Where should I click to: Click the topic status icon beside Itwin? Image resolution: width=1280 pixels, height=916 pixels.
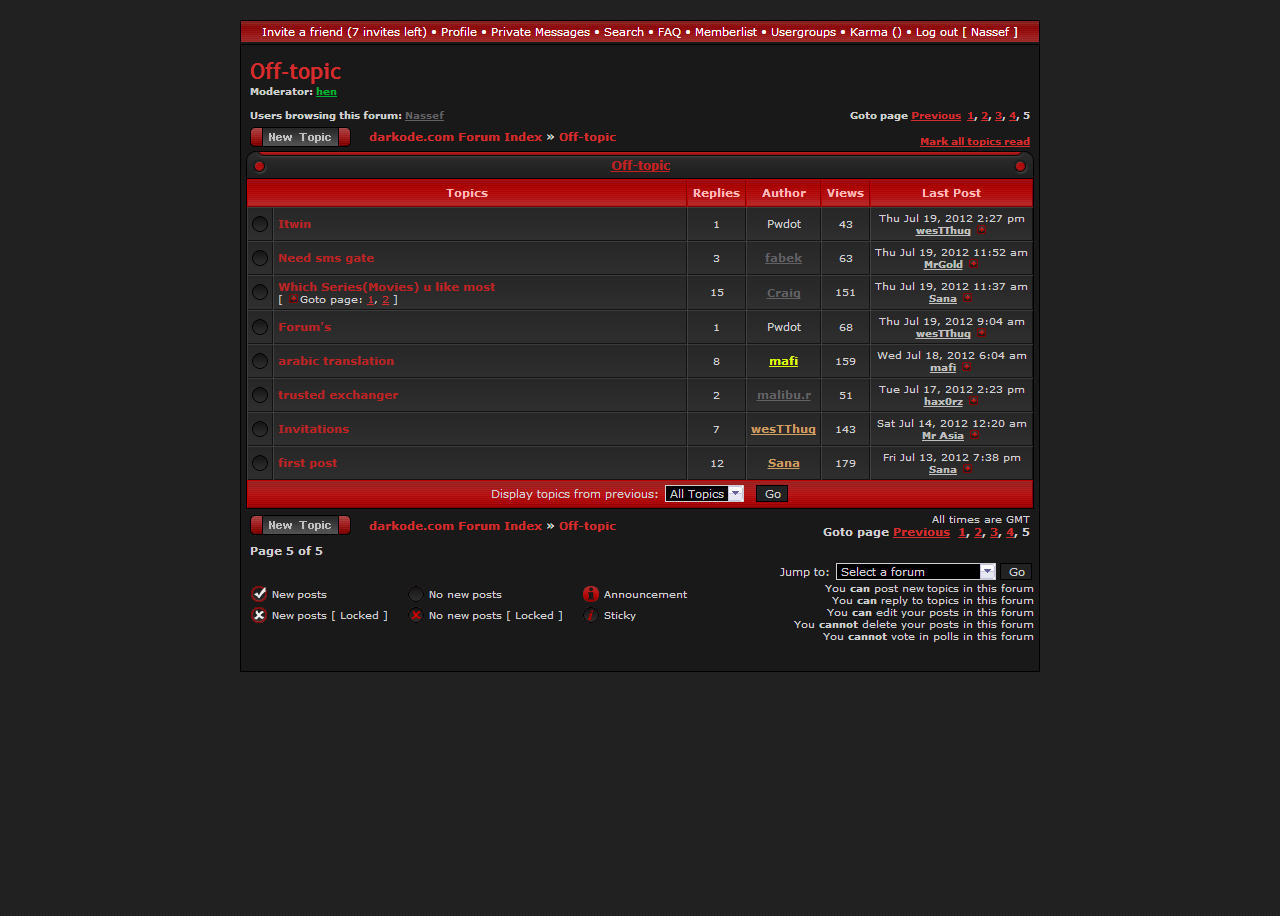coord(260,224)
